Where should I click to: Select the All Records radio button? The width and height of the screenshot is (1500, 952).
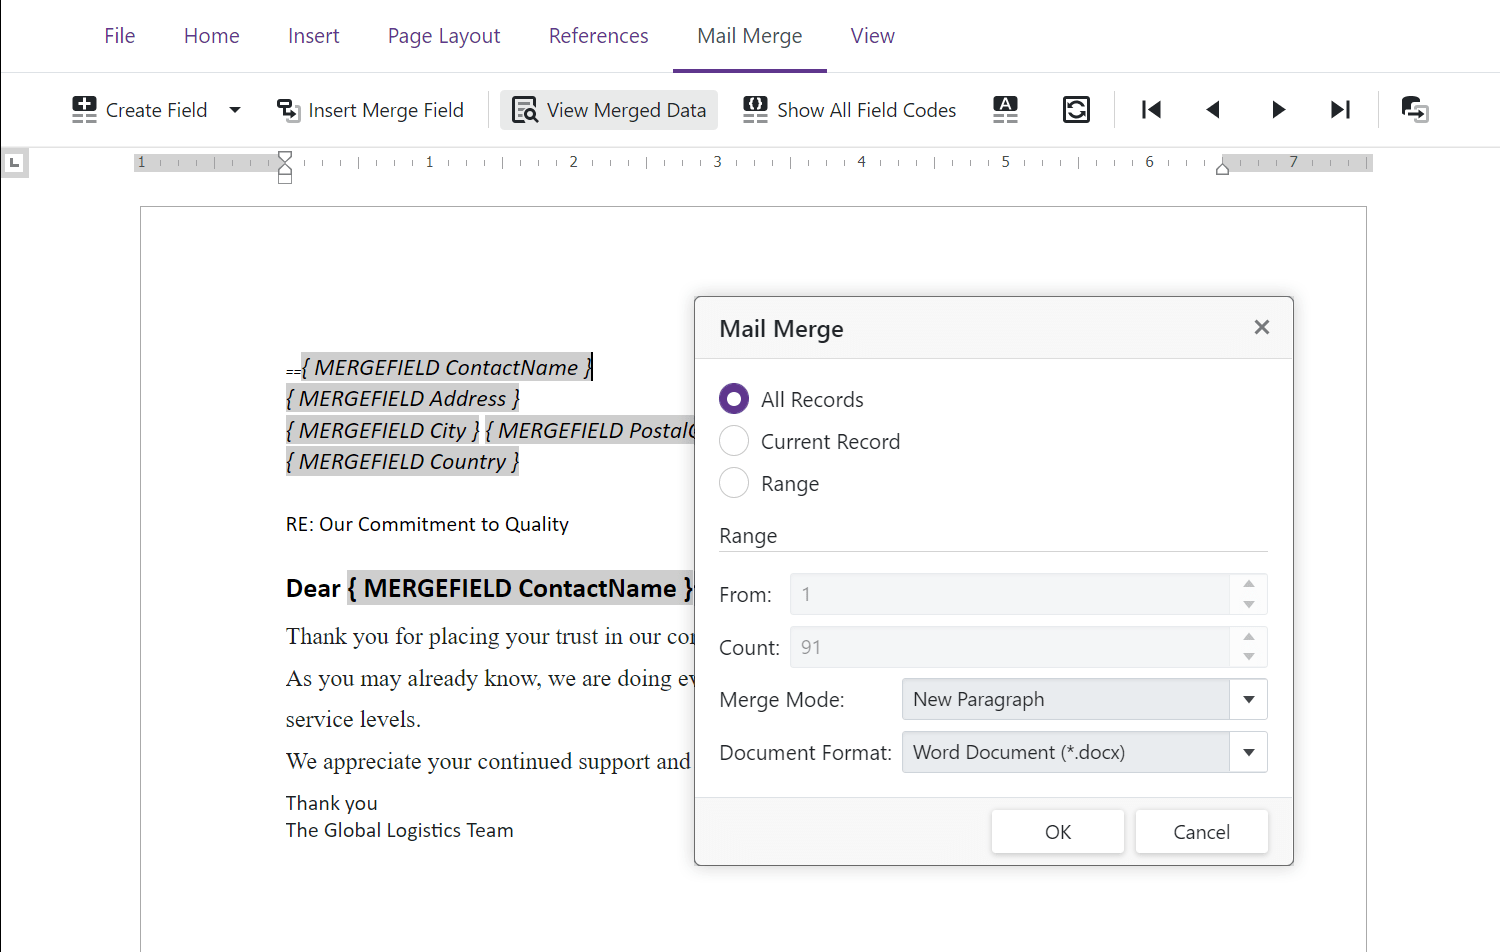click(x=733, y=398)
